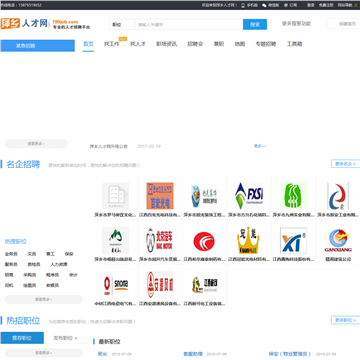Click 更多>> beside the announcement
360x360 pixels.
(260, 146)
